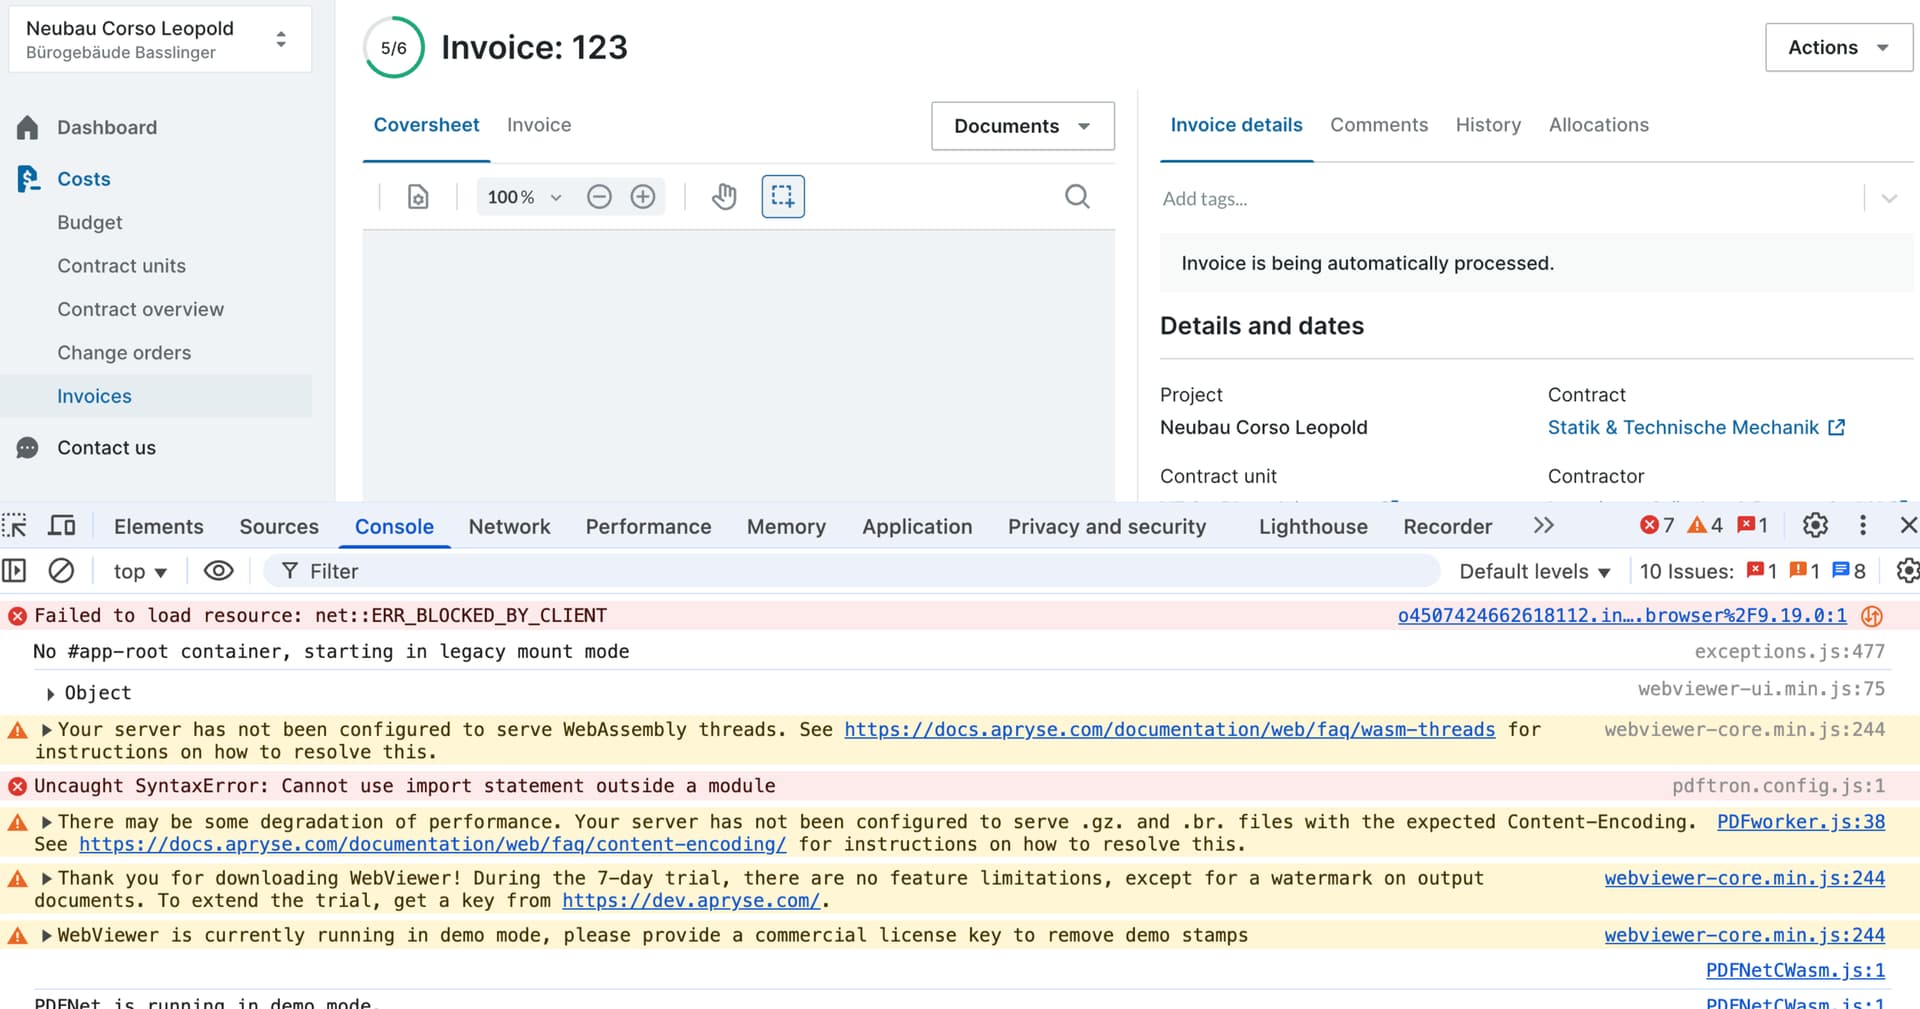Image resolution: width=1920 pixels, height=1009 pixels.
Task: Toggle the live expression eye icon
Action: point(218,571)
